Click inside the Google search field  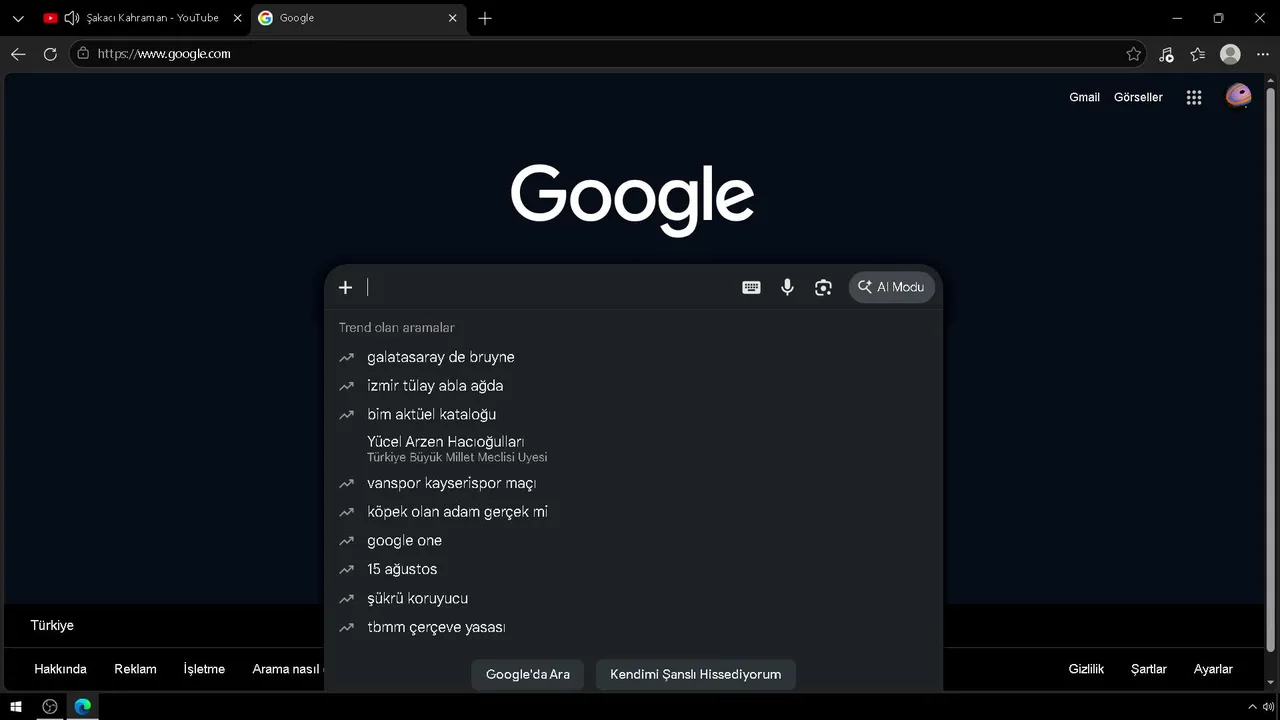coord(548,288)
